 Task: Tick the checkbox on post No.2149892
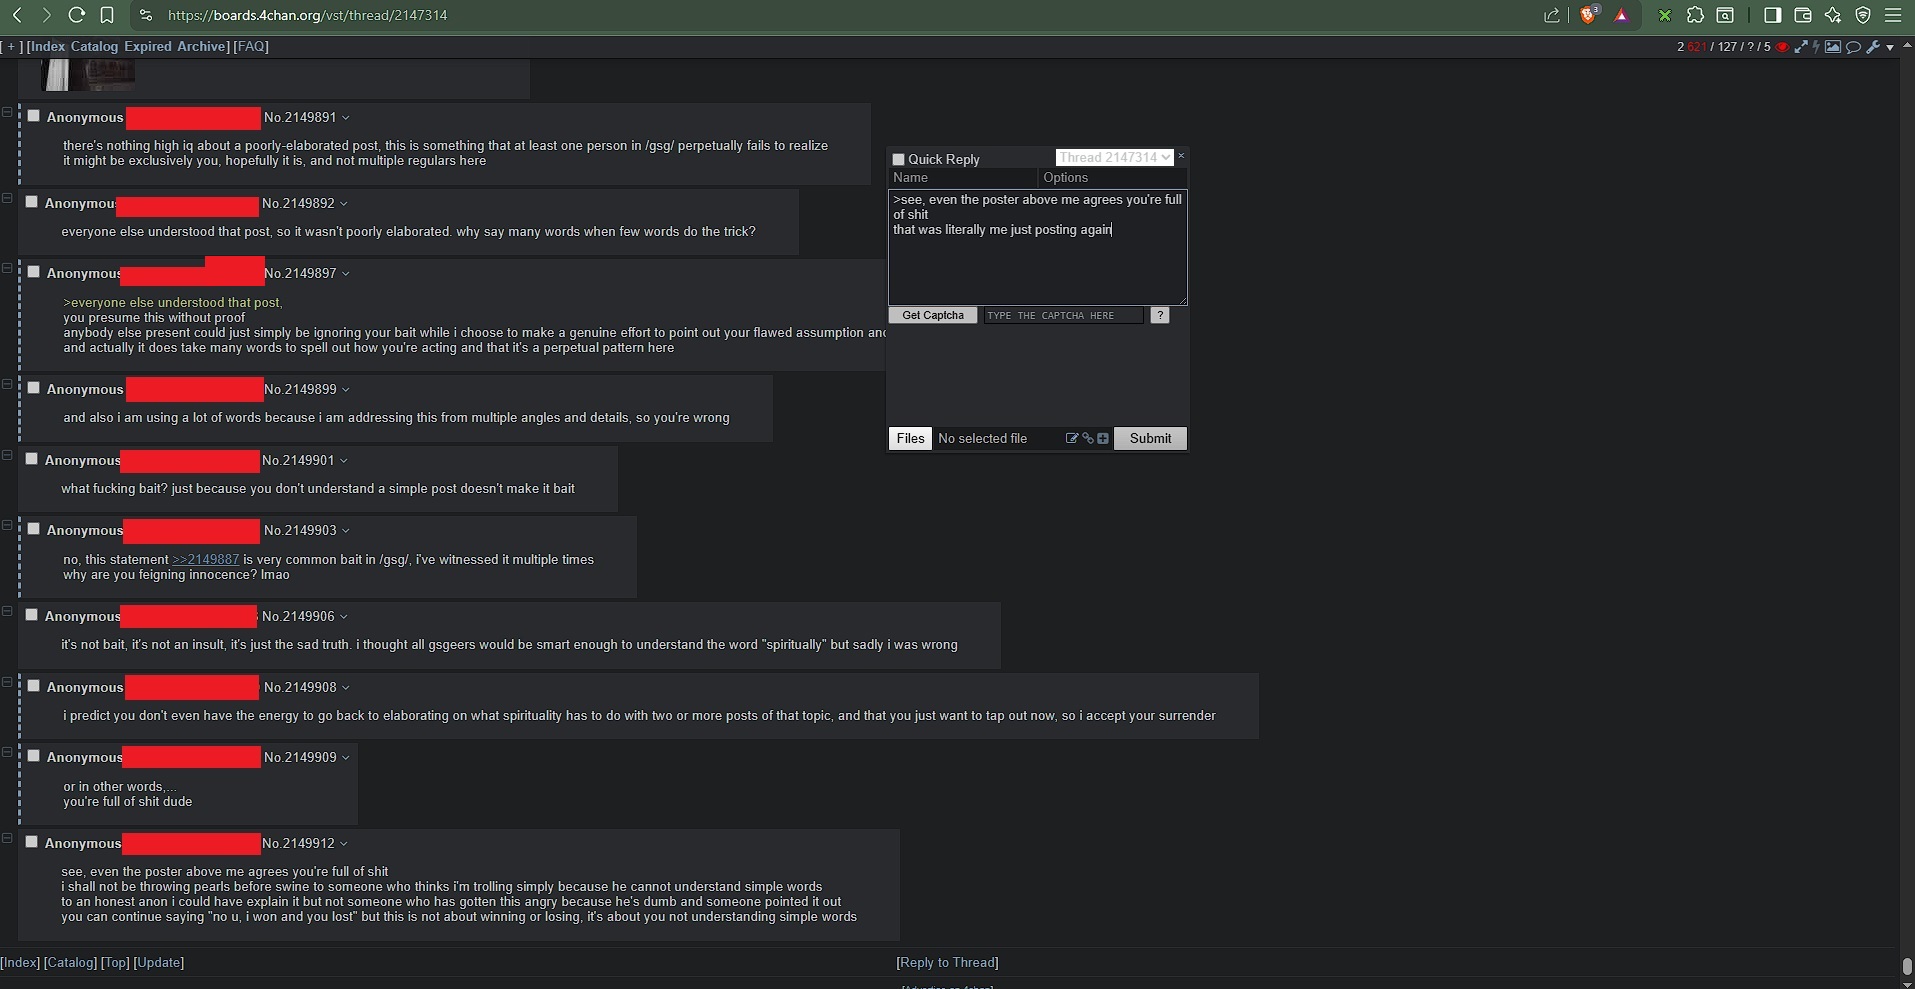[x=31, y=202]
